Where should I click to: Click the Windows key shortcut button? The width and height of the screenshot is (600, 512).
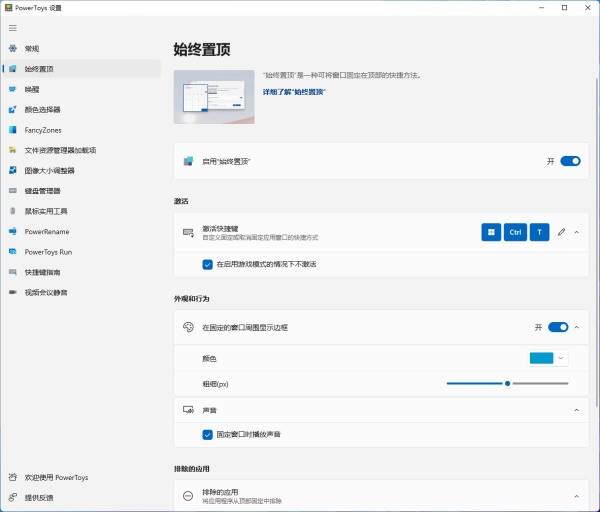coord(491,232)
